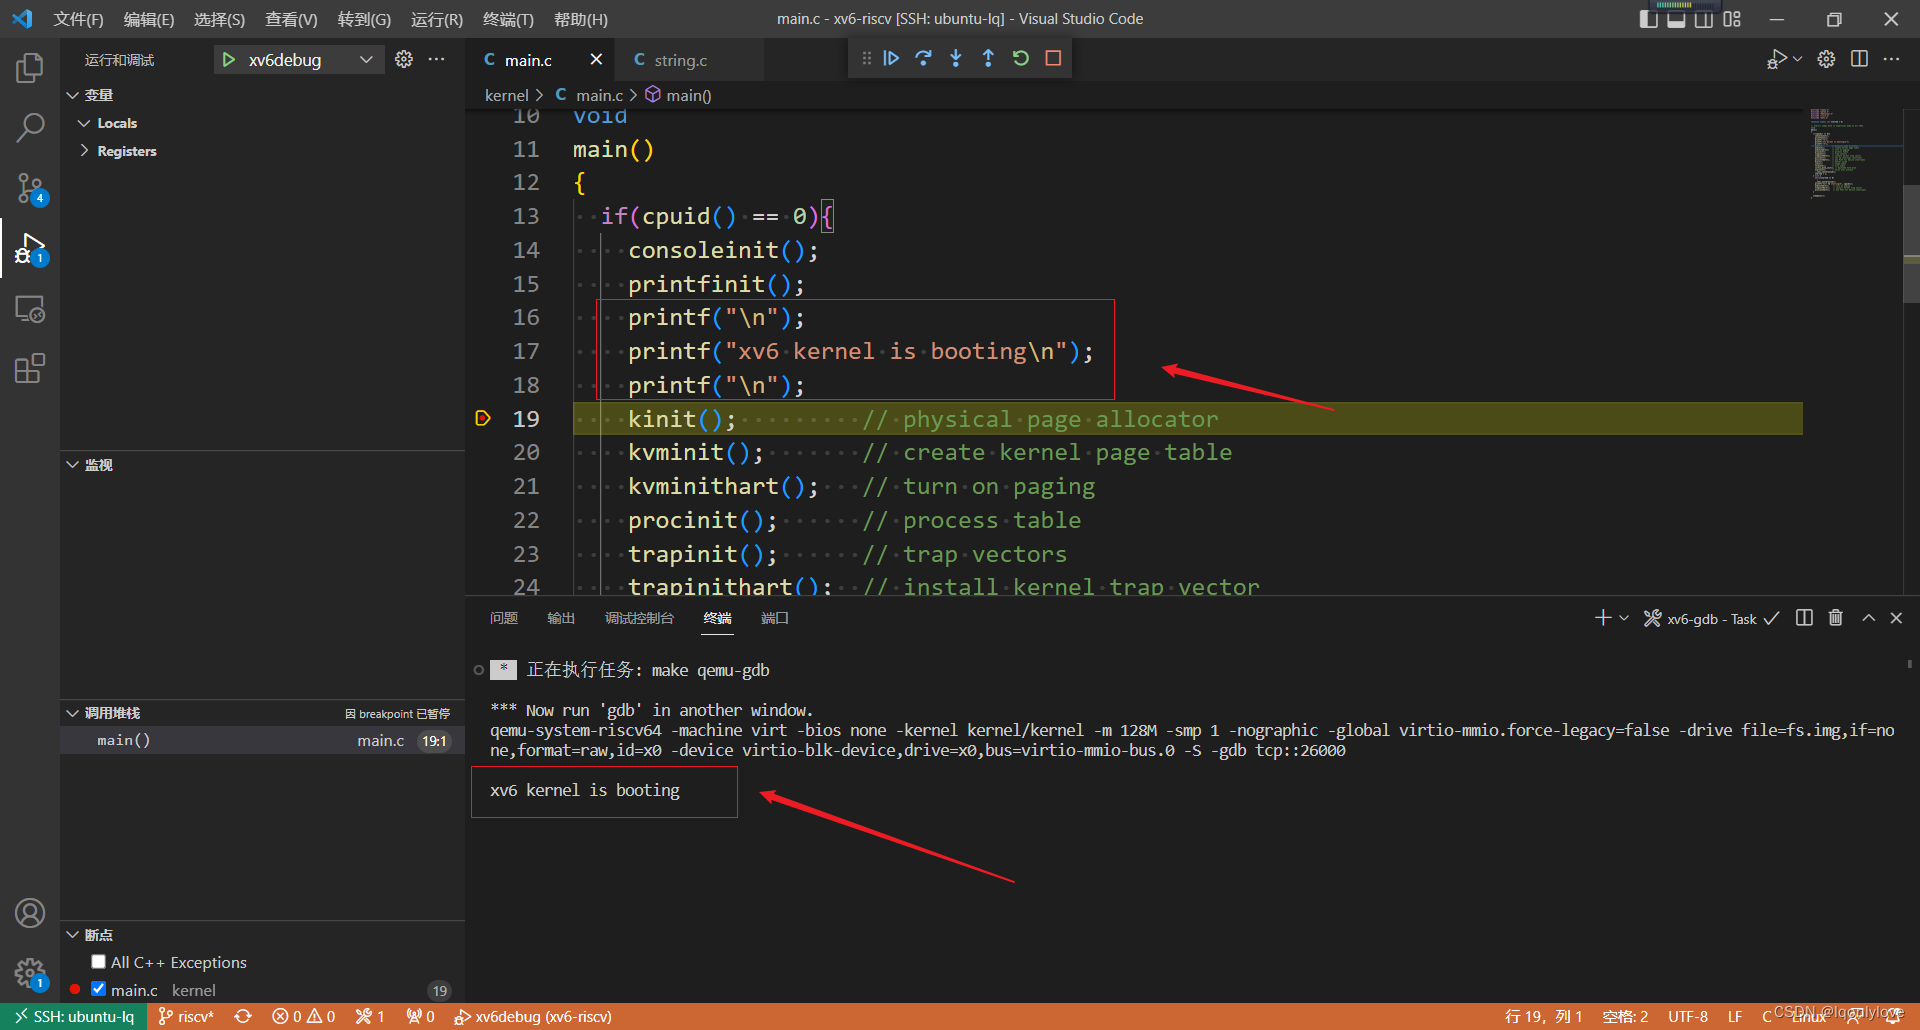The height and width of the screenshot is (1030, 1920).
Task: Open the Explorer view in activity bar
Action: pyautogui.click(x=30, y=68)
